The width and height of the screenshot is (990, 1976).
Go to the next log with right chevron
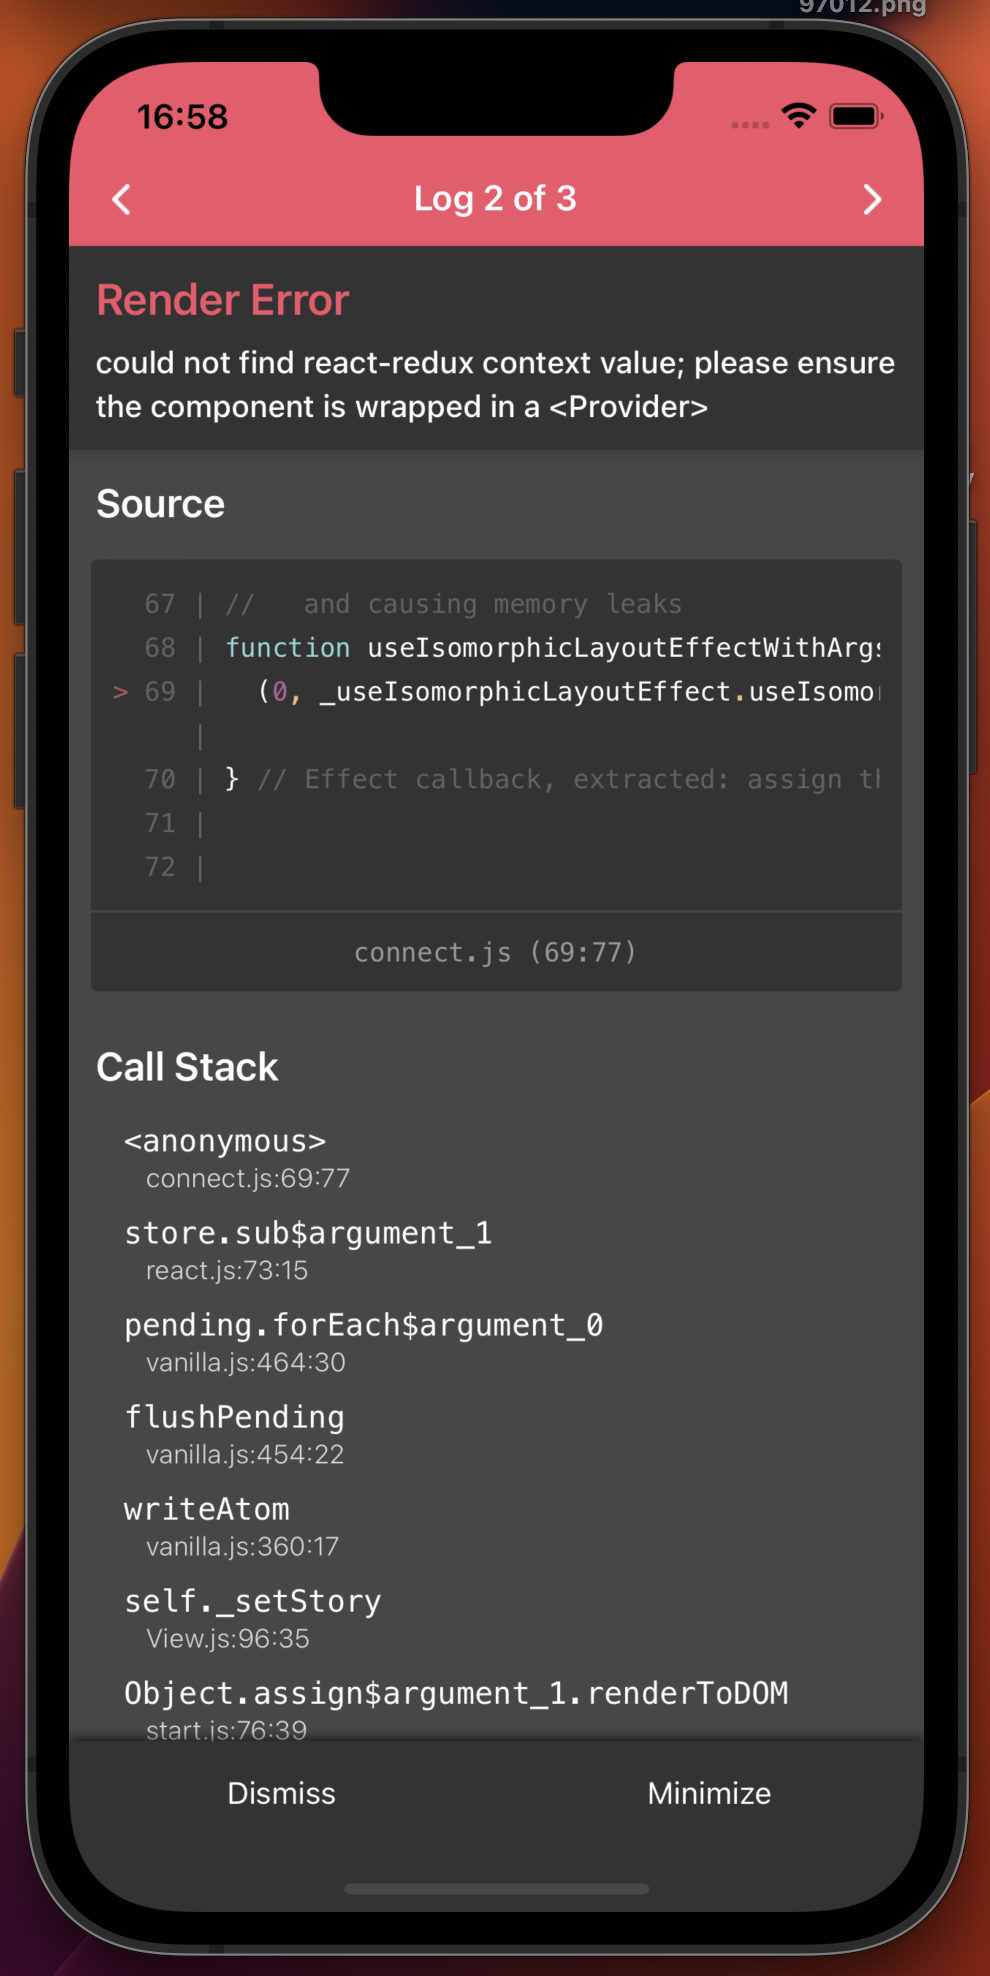tap(872, 199)
